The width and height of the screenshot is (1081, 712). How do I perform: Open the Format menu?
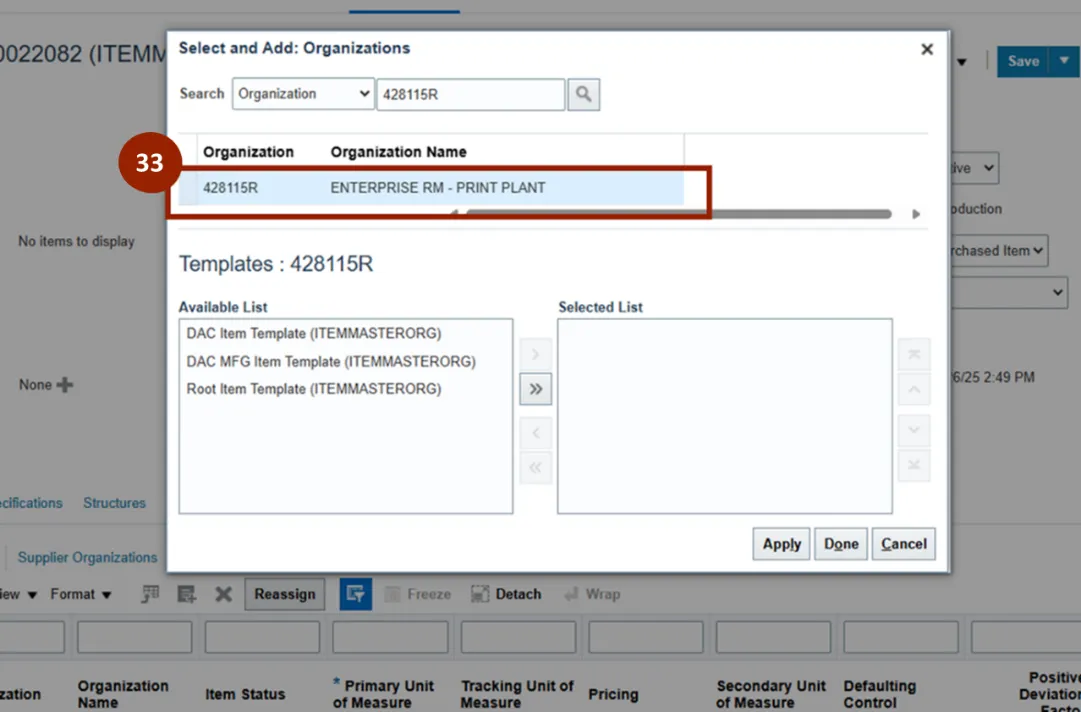pyautogui.click(x=79, y=594)
